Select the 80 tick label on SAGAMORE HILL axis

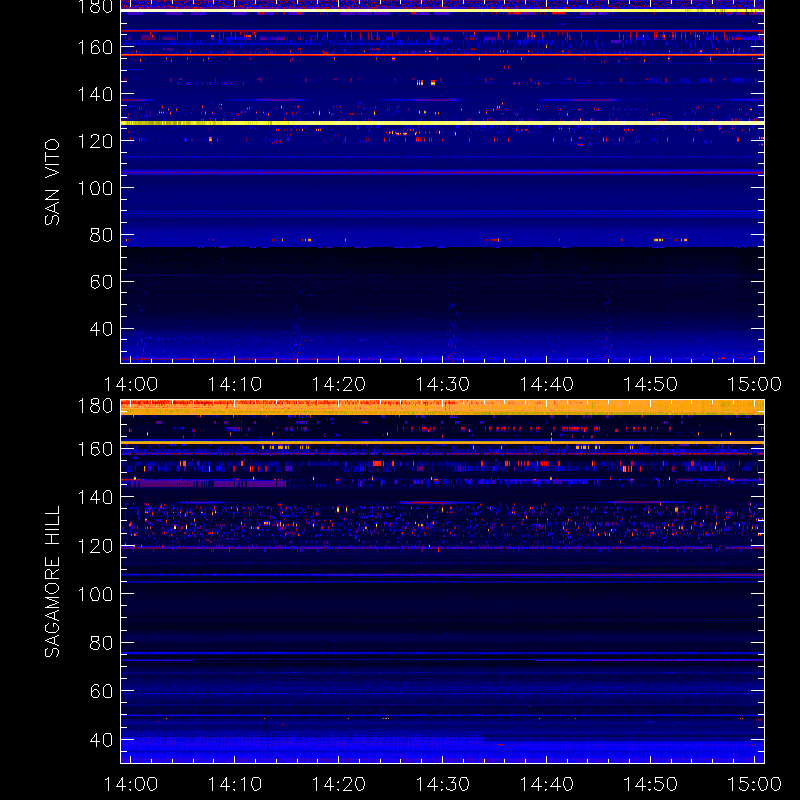101,643
